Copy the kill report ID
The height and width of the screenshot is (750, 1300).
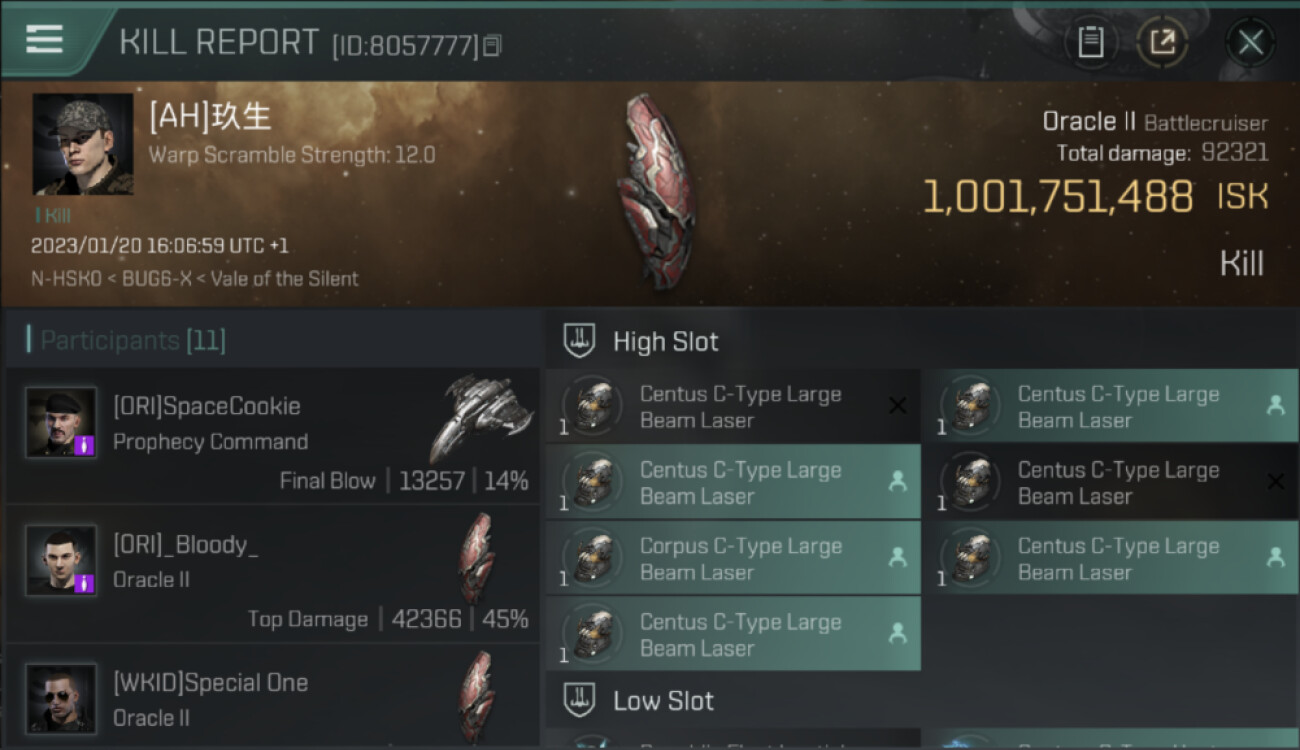(x=492, y=46)
